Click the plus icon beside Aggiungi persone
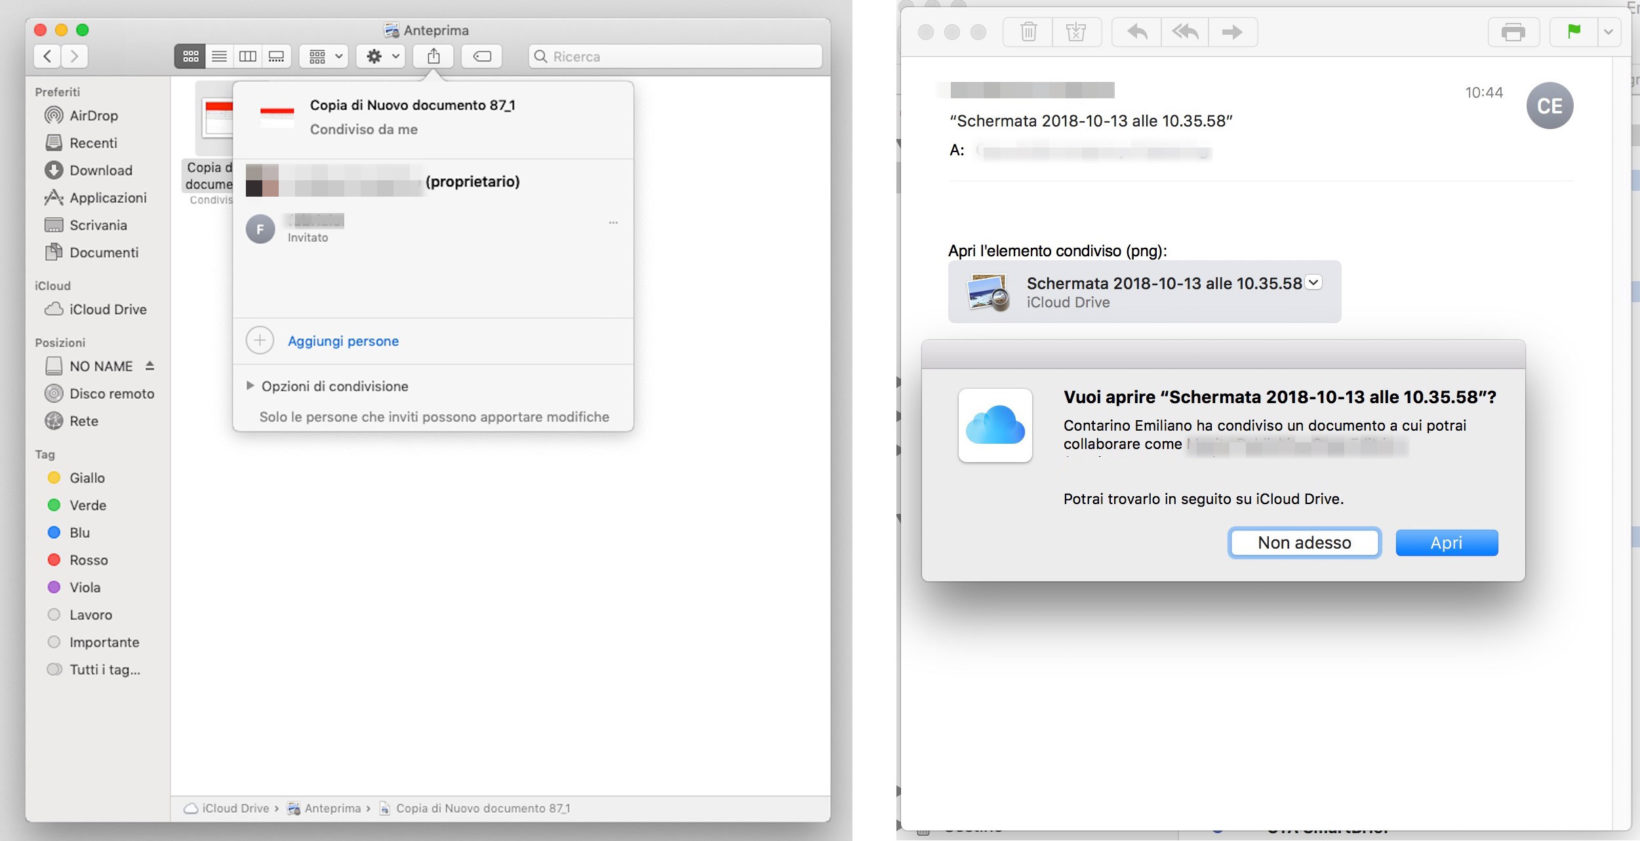Screen dimensions: 1640x841 tap(260, 341)
